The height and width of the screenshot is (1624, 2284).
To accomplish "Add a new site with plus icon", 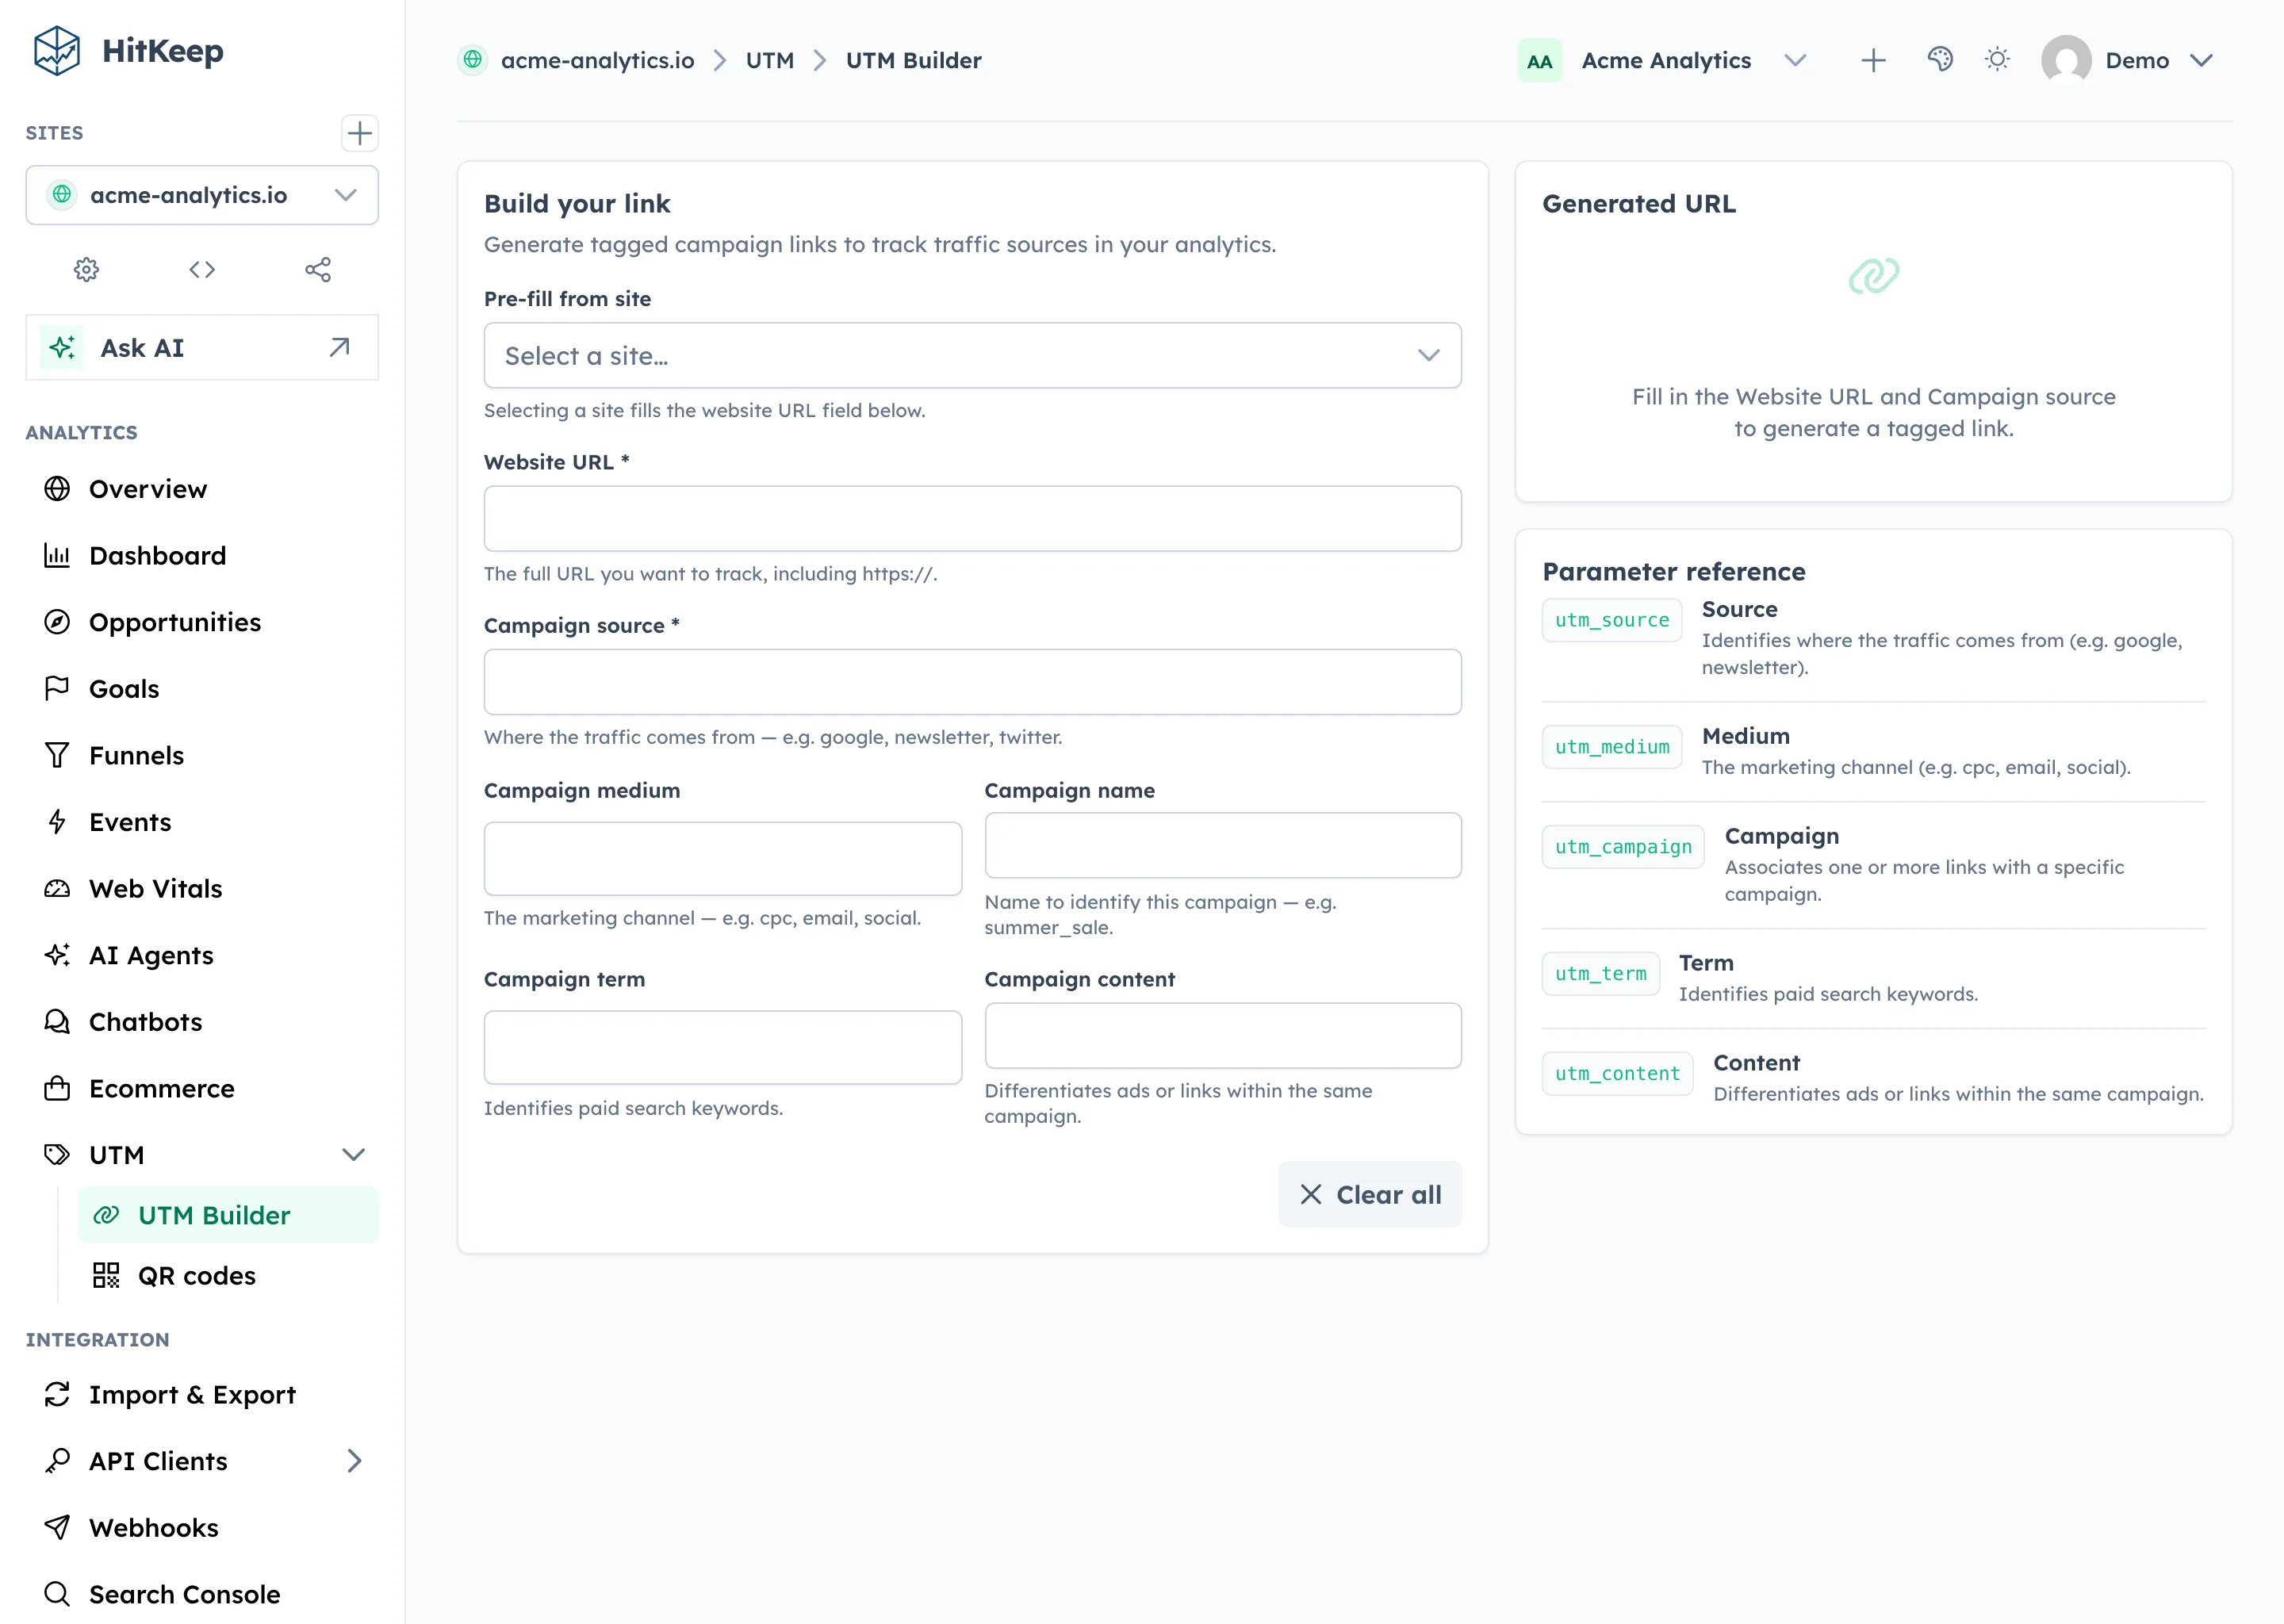I will [x=359, y=133].
